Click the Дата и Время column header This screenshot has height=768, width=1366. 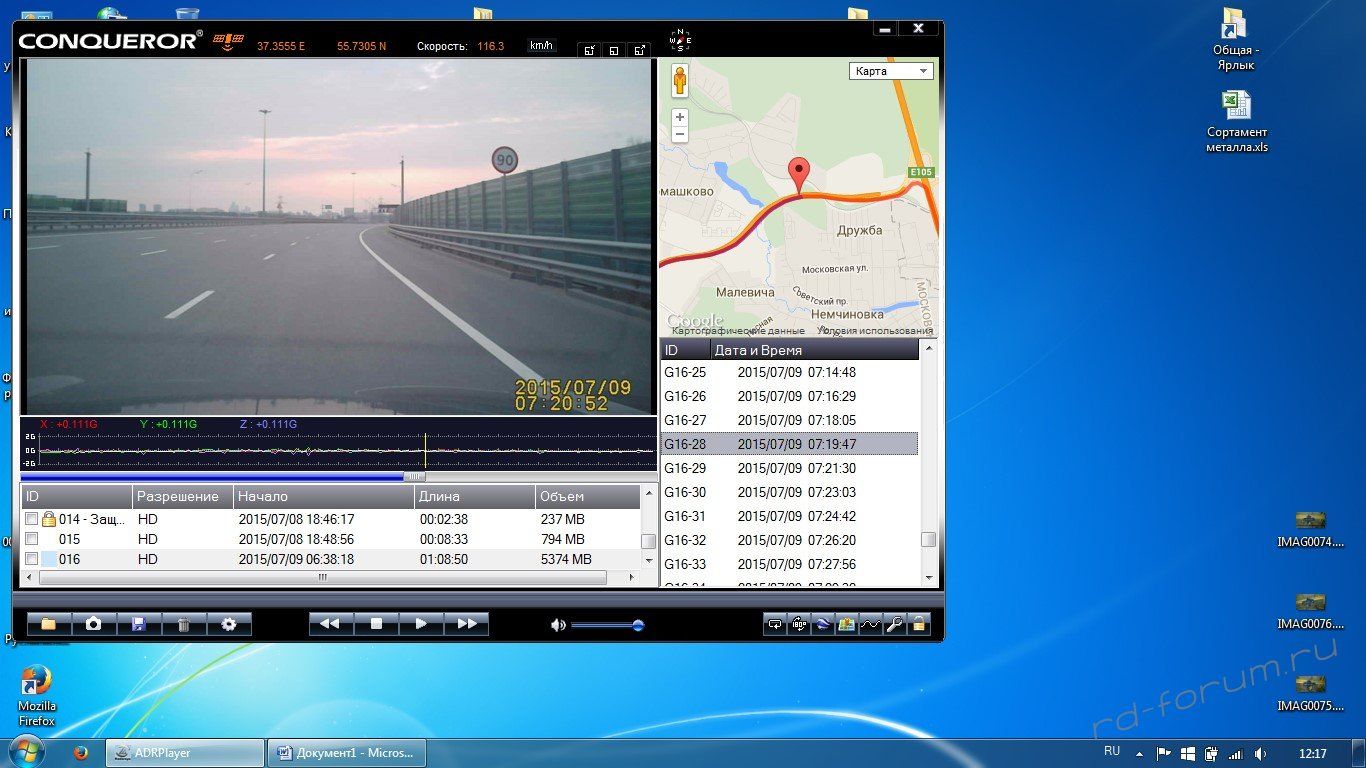tap(814, 350)
